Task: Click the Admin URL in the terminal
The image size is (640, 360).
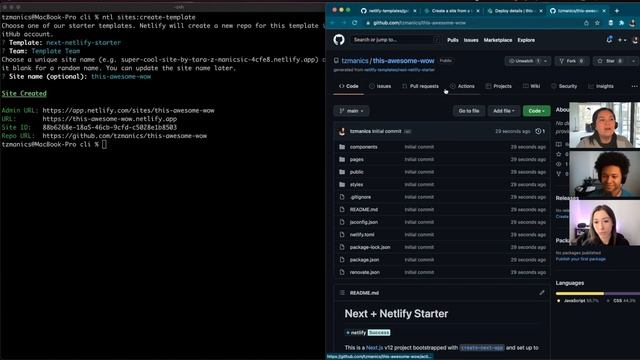Action: coord(128,110)
